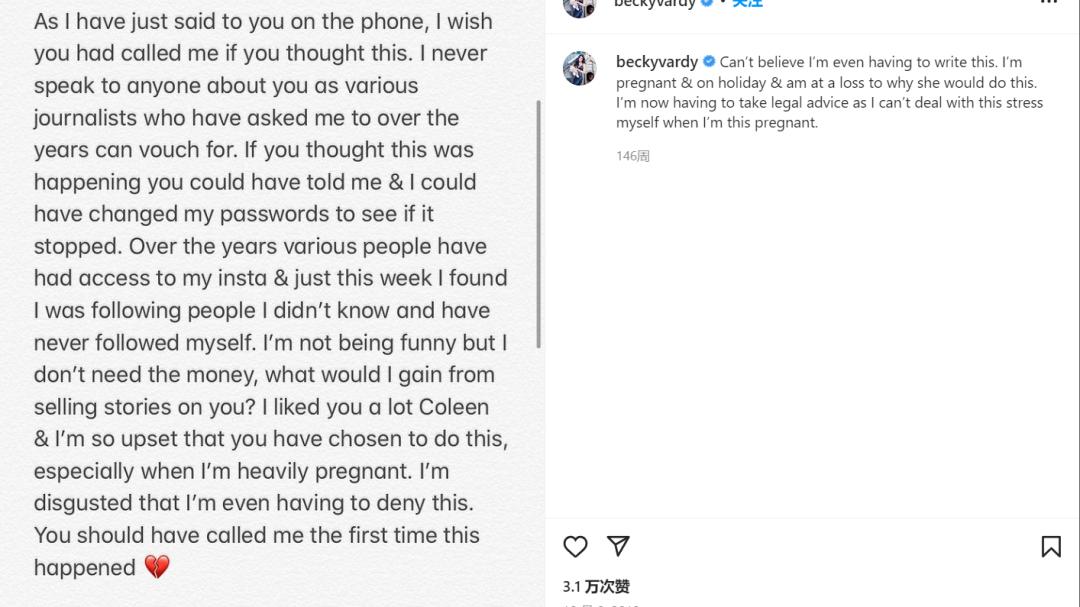1080x607 pixels.
Task: Open more options menu at top right
Action: 1048,3
